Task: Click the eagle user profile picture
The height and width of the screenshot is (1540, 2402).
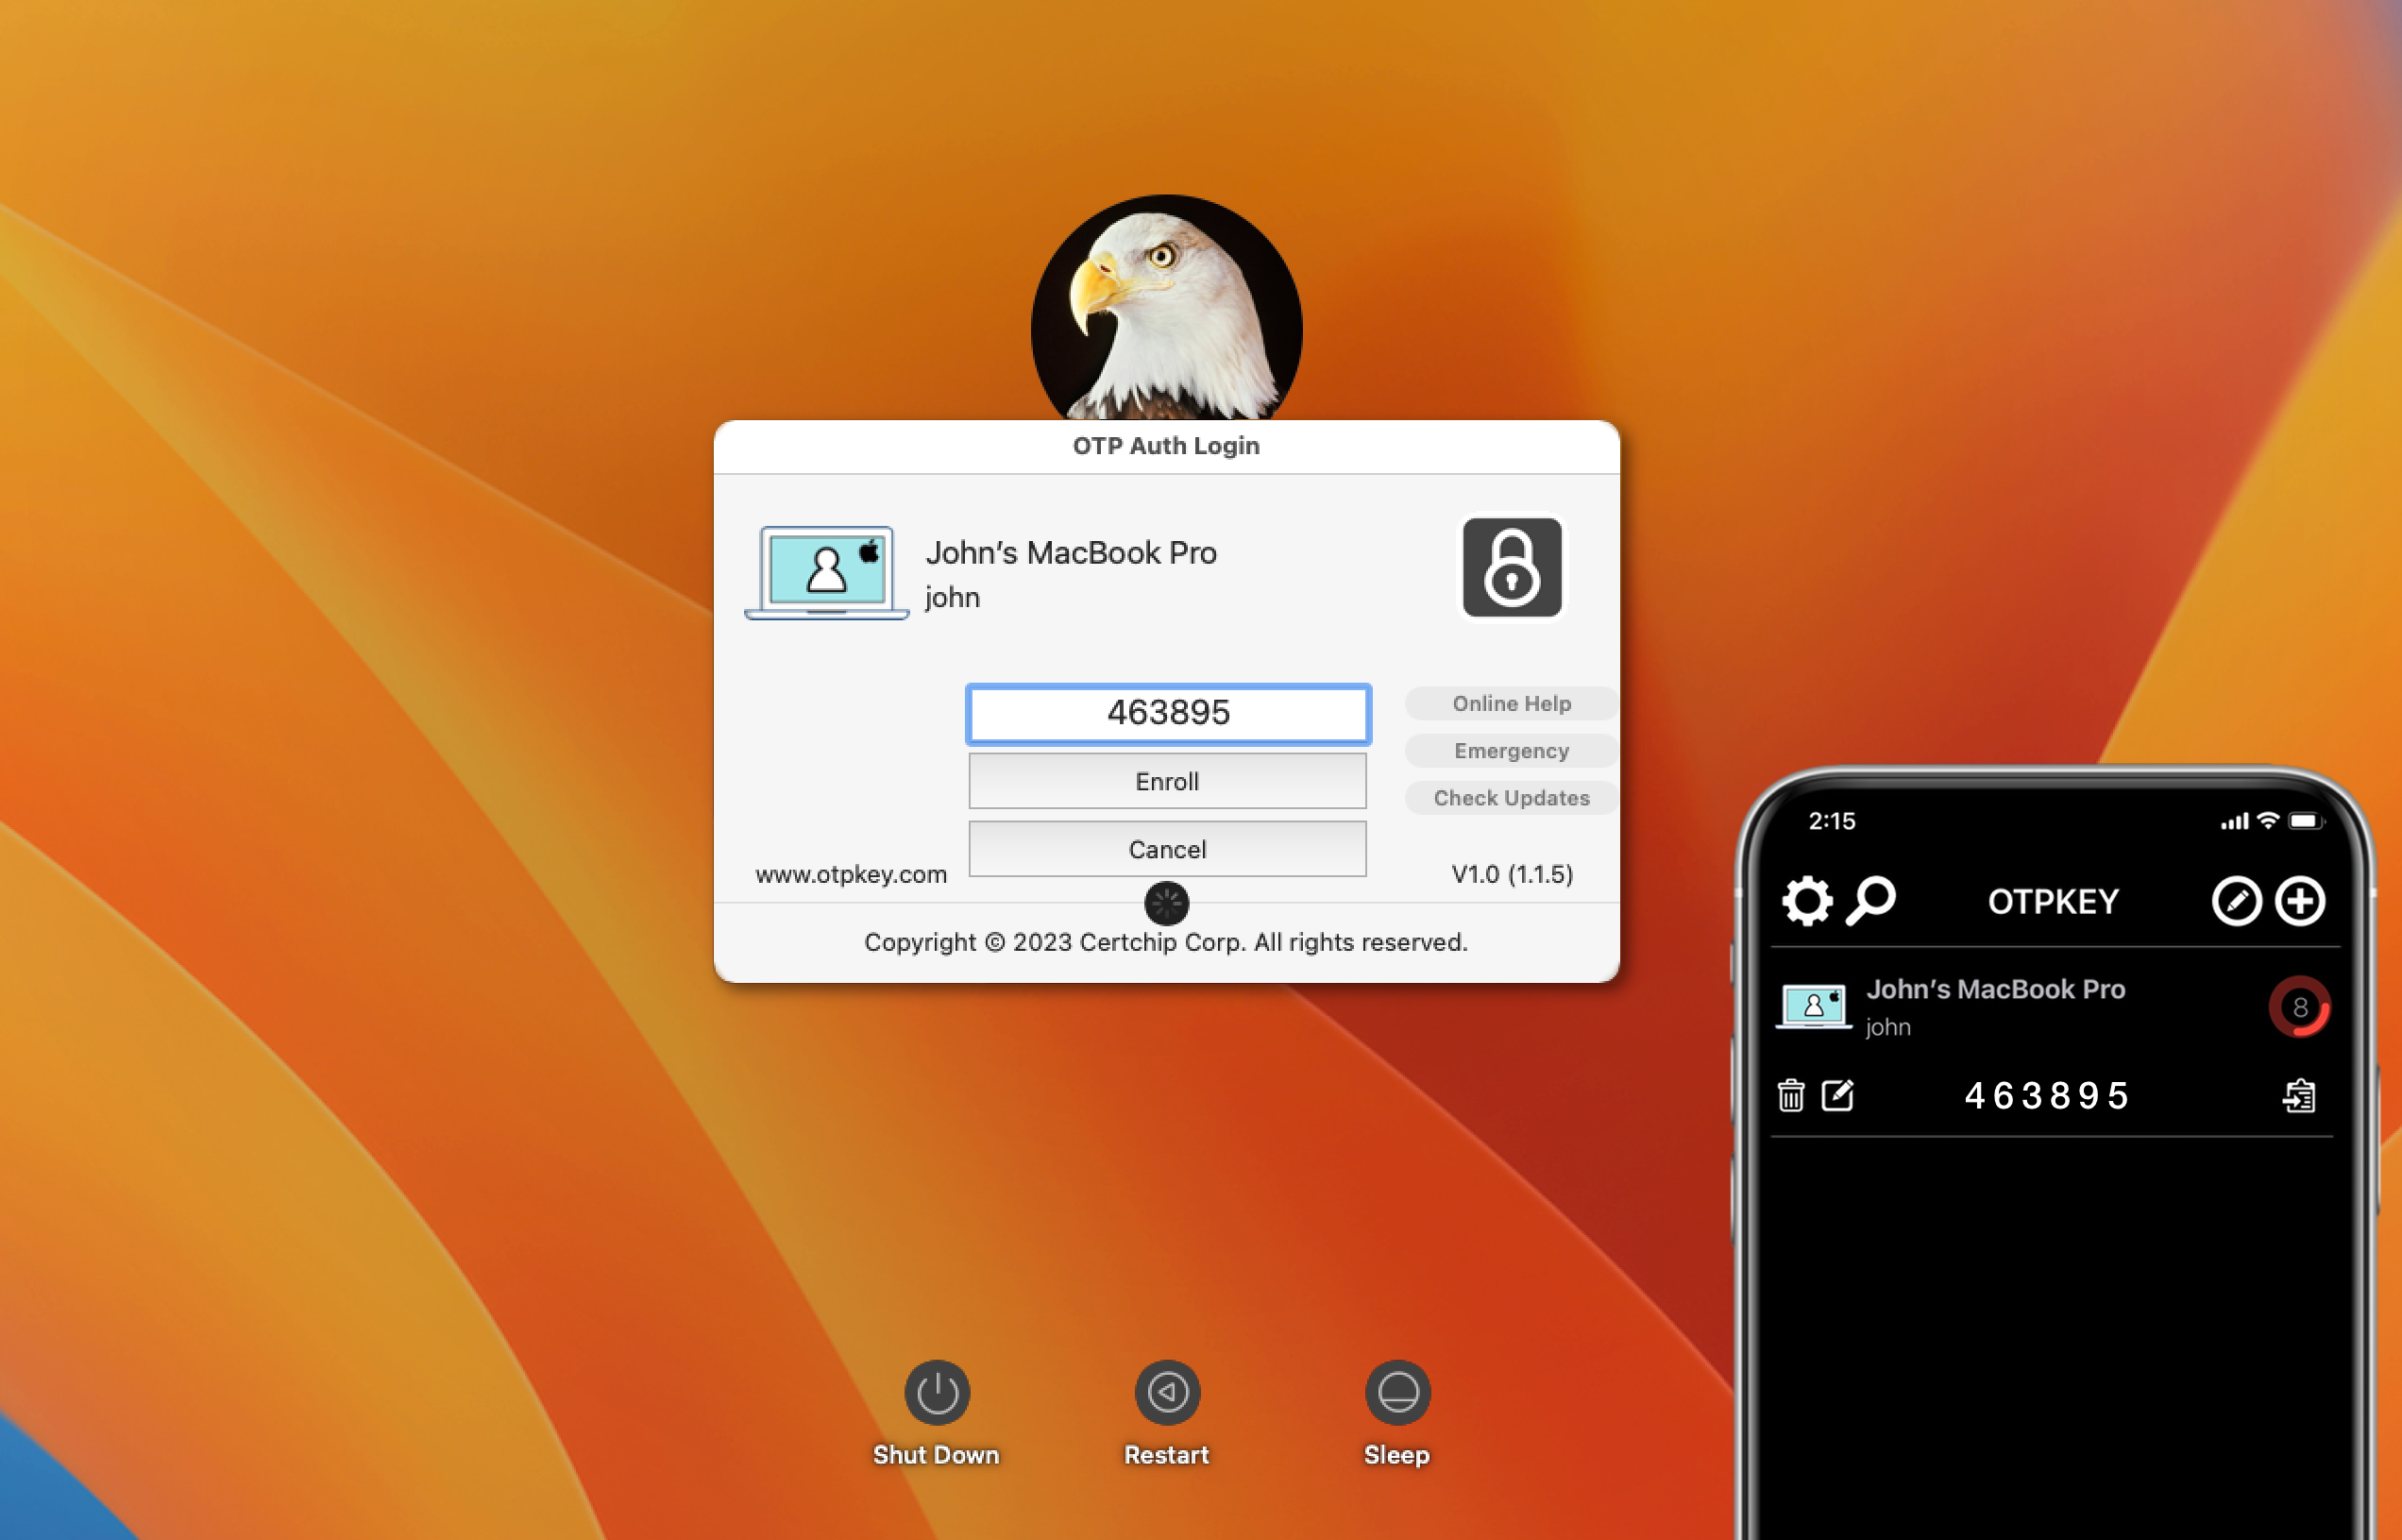Action: (x=1166, y=310)
